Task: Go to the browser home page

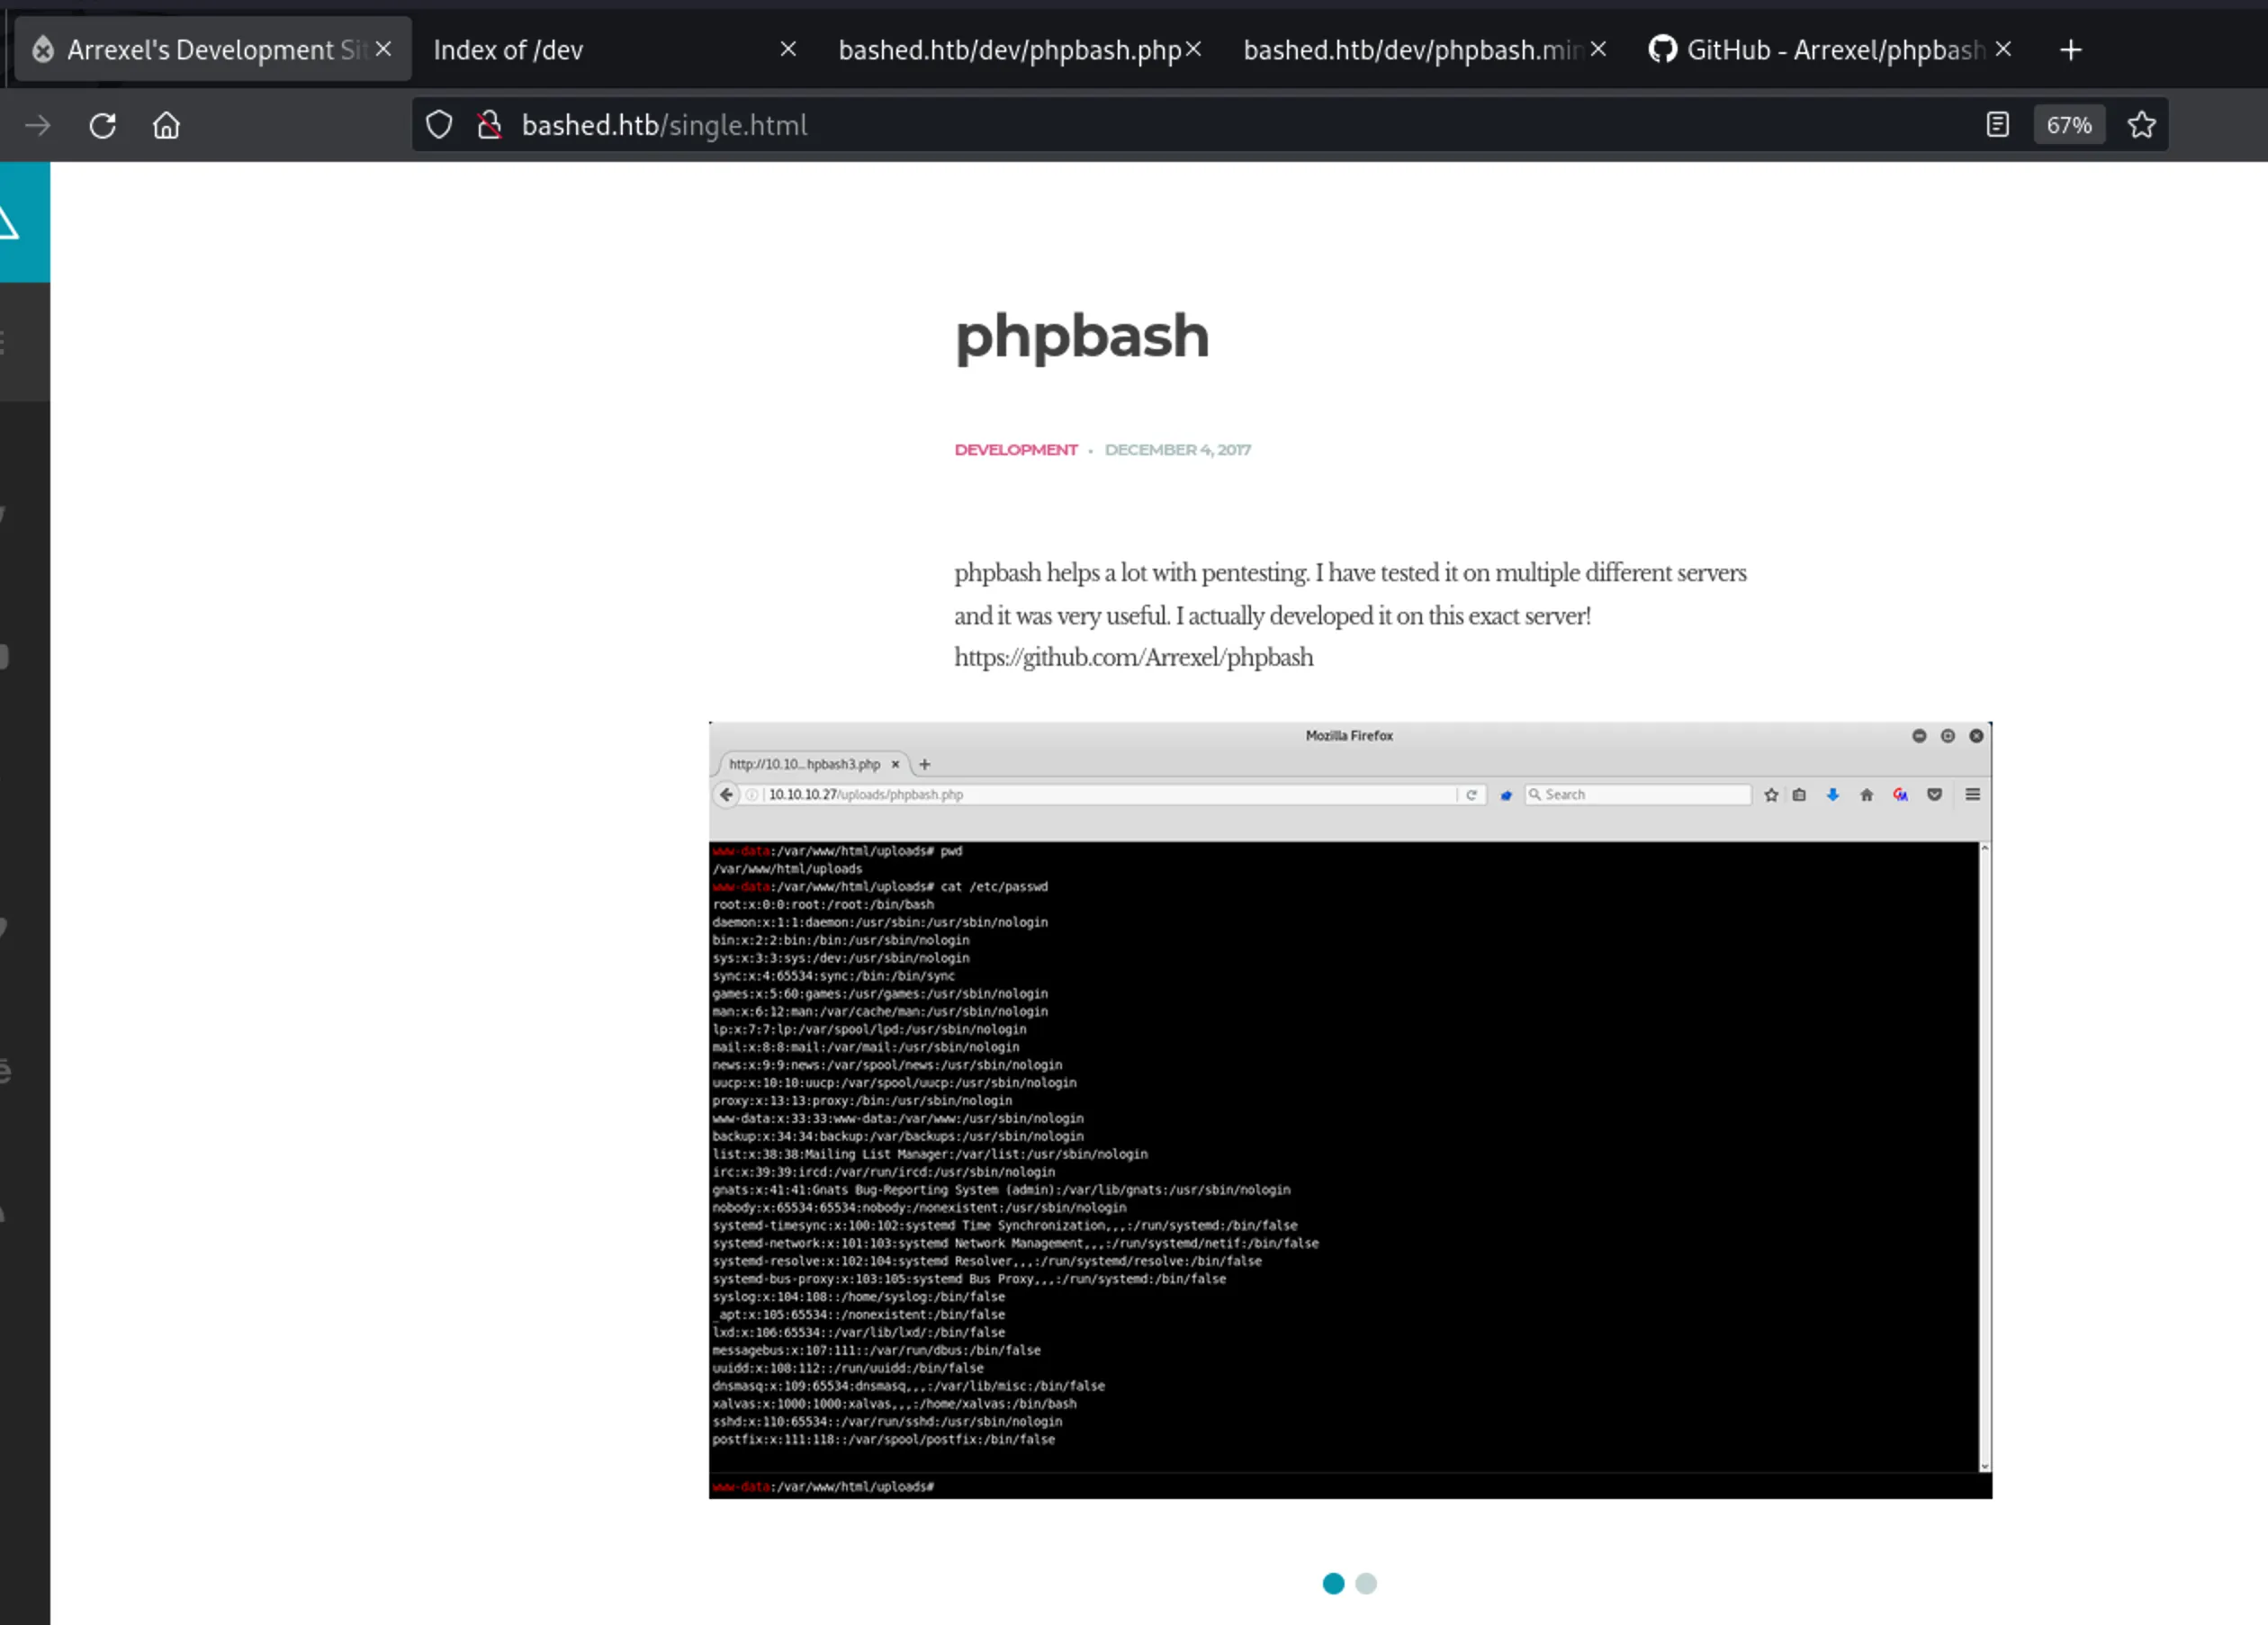Action: 166,125
